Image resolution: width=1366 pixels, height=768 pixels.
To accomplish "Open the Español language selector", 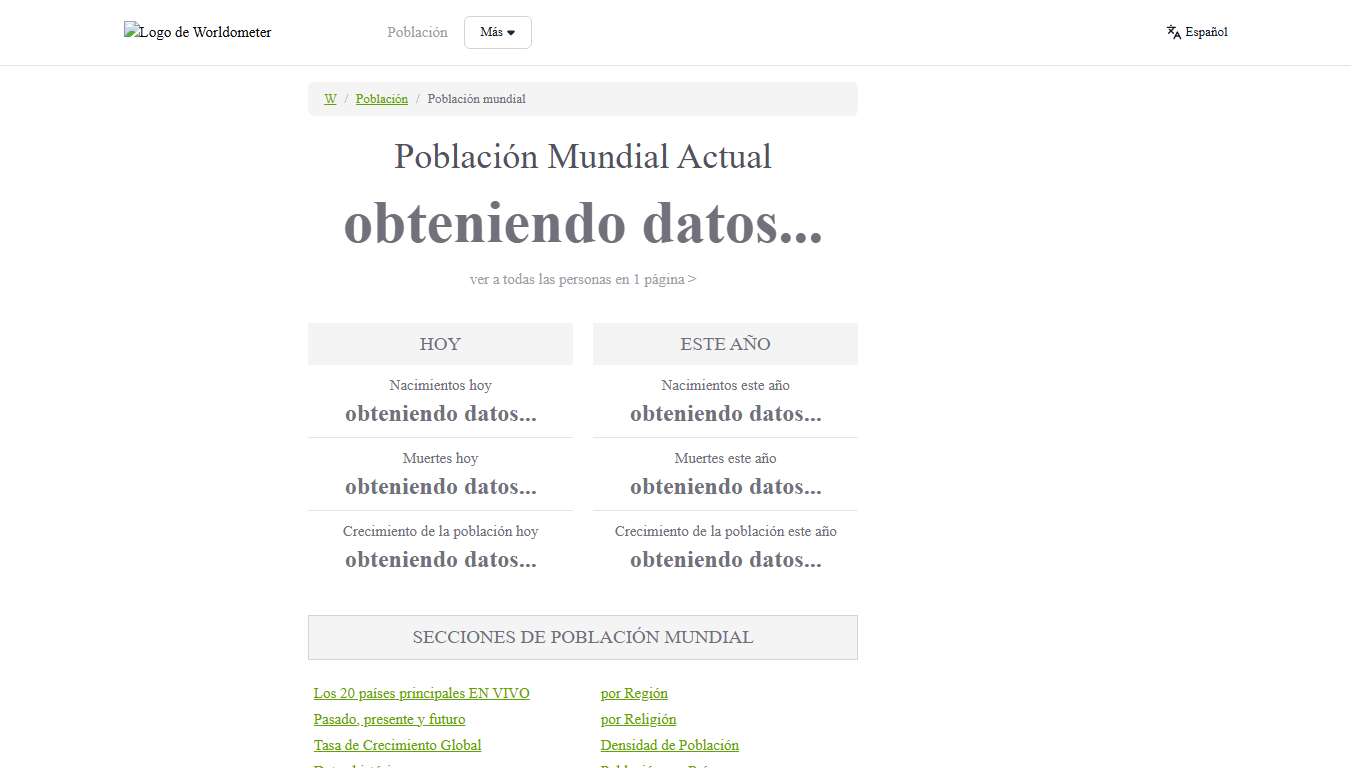I will (1206, 31).
